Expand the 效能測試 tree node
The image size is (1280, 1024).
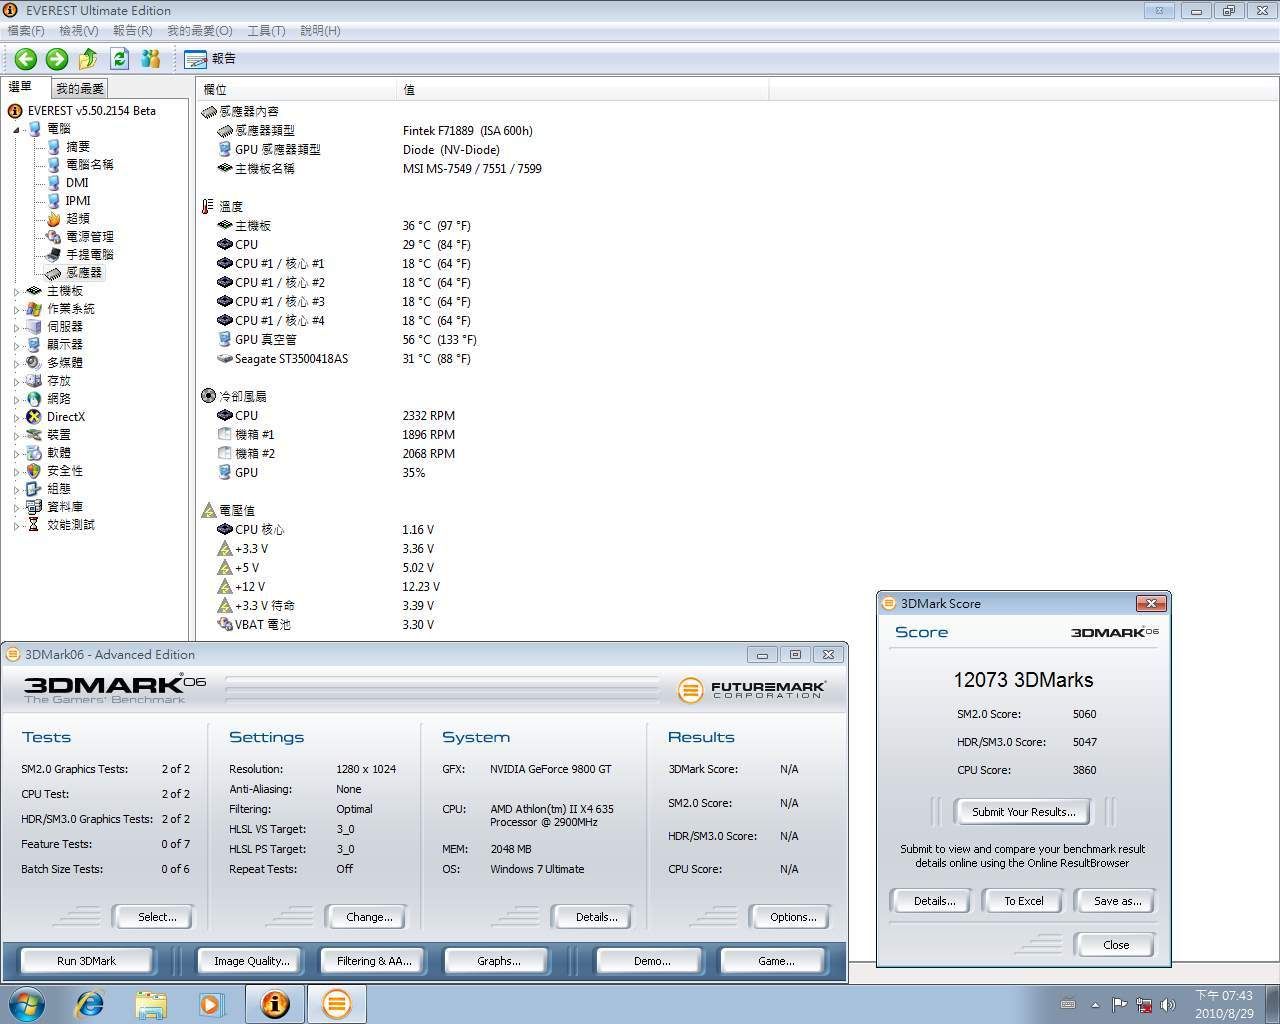point(17,525)
